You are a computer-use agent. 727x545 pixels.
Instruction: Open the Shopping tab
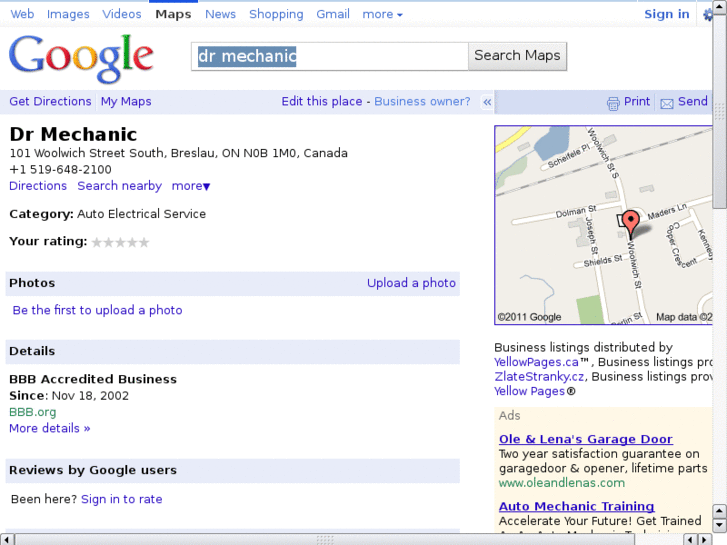tap(276, 14)
